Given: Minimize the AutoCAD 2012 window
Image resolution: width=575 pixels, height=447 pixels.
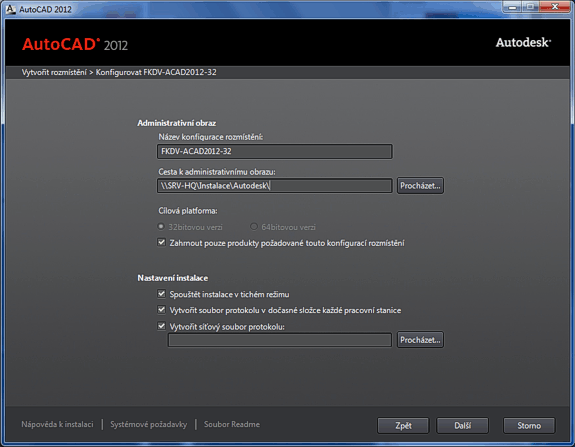Looking at the screenshot, I should tap(513, 7).
